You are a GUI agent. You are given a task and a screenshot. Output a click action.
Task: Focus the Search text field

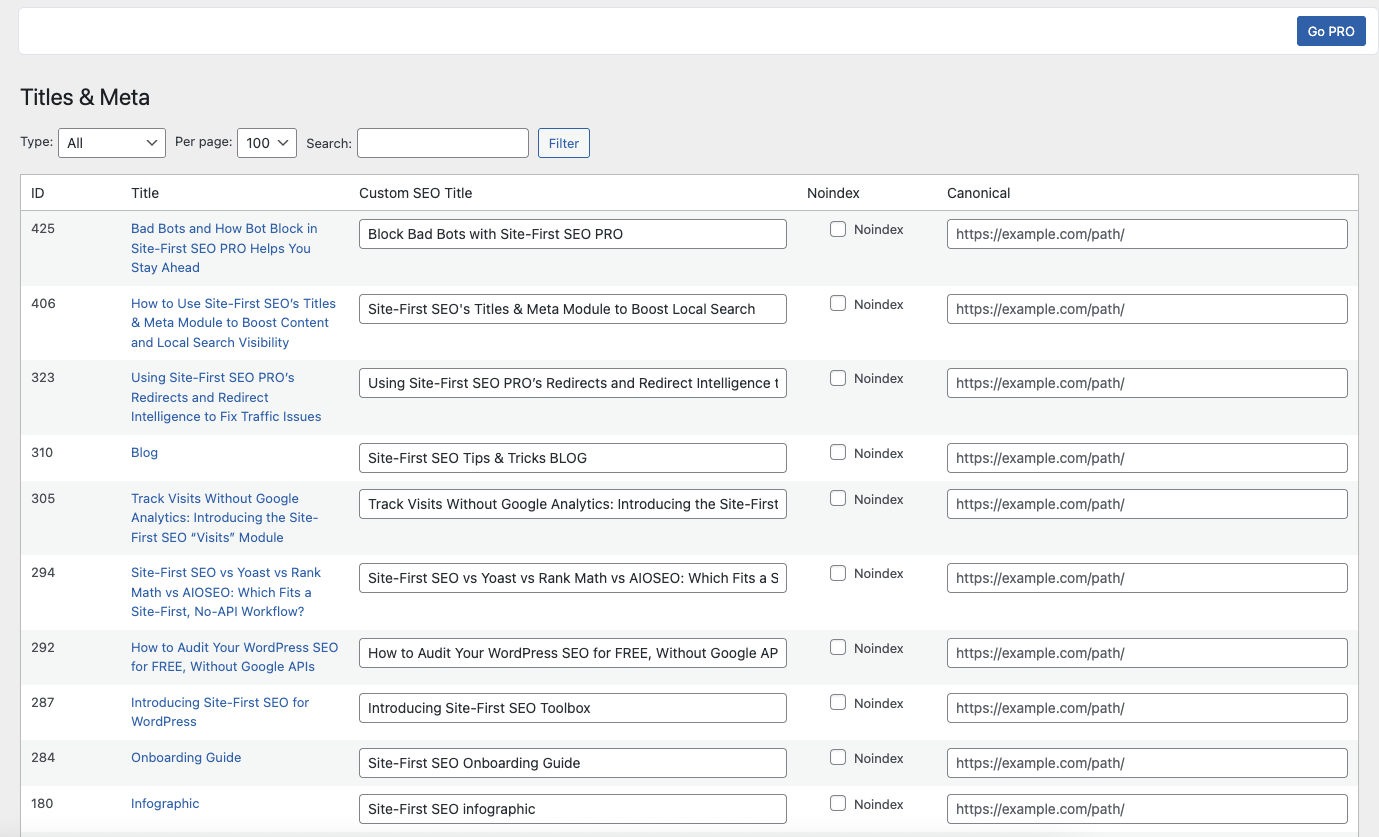coord(442,143)
